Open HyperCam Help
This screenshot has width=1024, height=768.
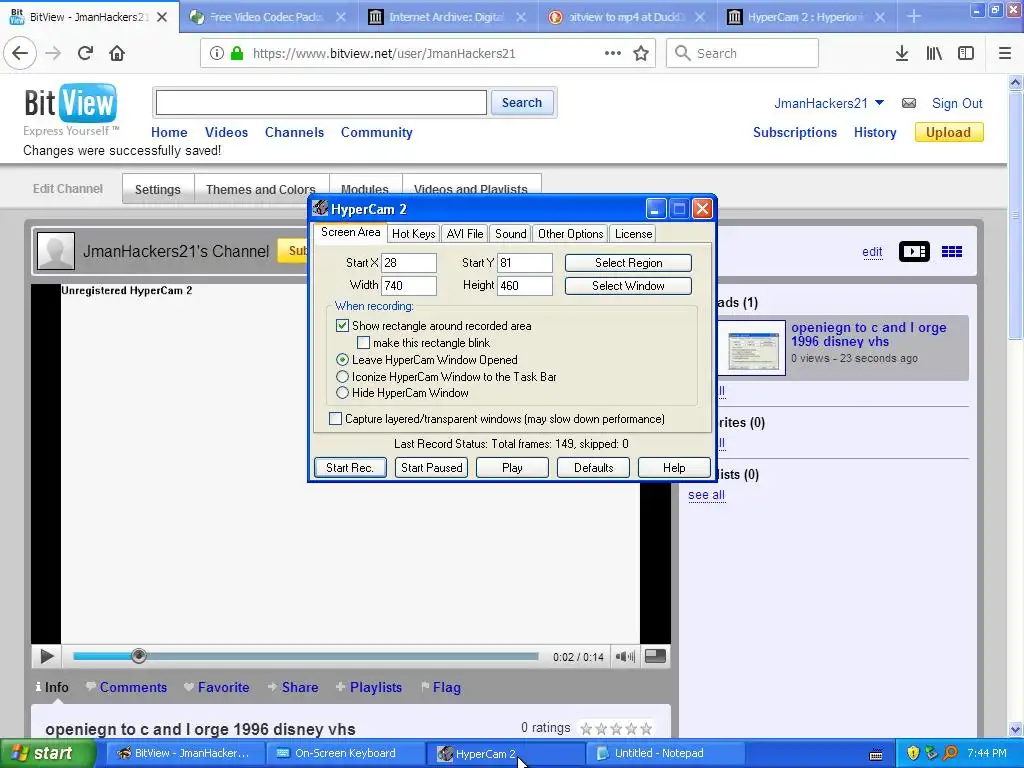pyautogui.click(x=674, y=468)
